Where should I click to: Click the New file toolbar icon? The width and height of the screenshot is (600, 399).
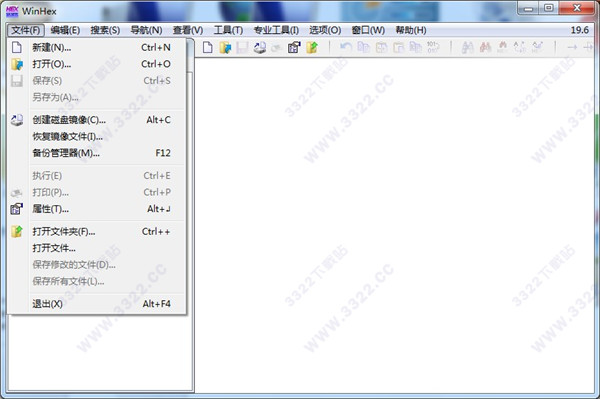tap(207, 47)
